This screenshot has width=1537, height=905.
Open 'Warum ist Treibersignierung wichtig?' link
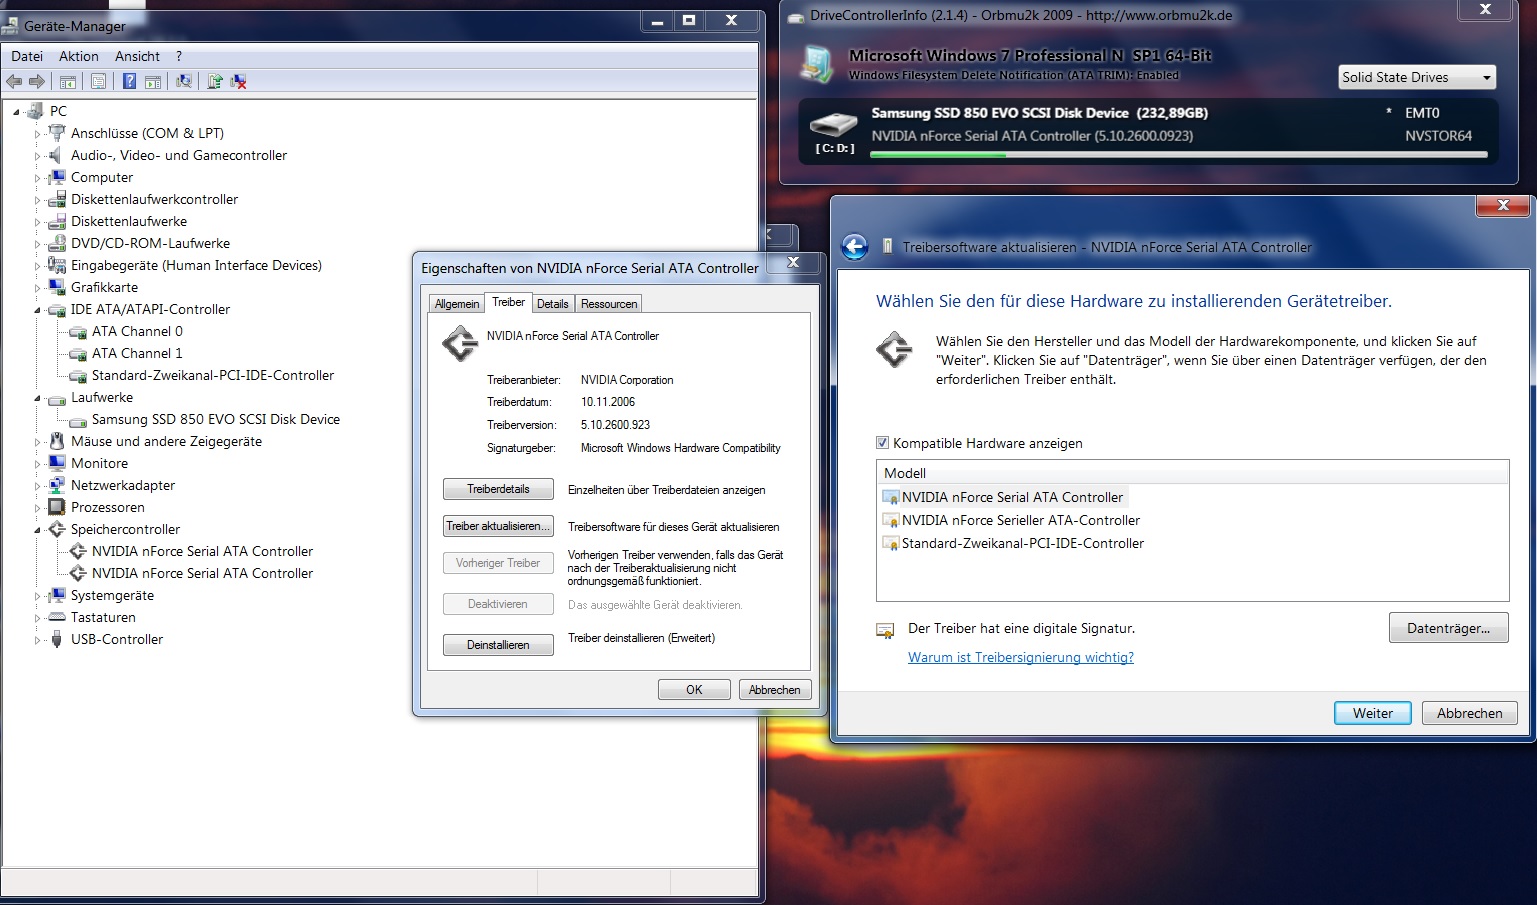tap(1020, 657)
